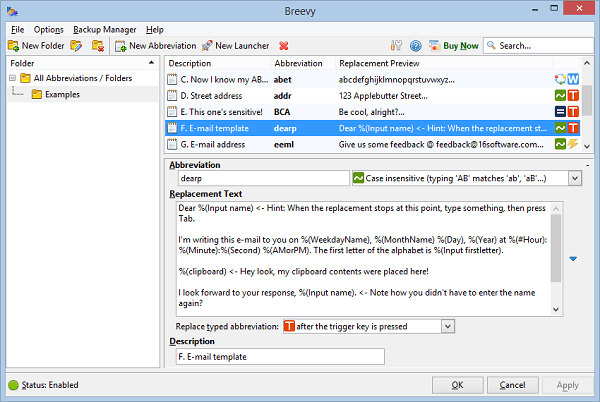Click the edit folder pencil icon
The width and height of the screenshot is (600, 402).
click(x=76, y=46)
